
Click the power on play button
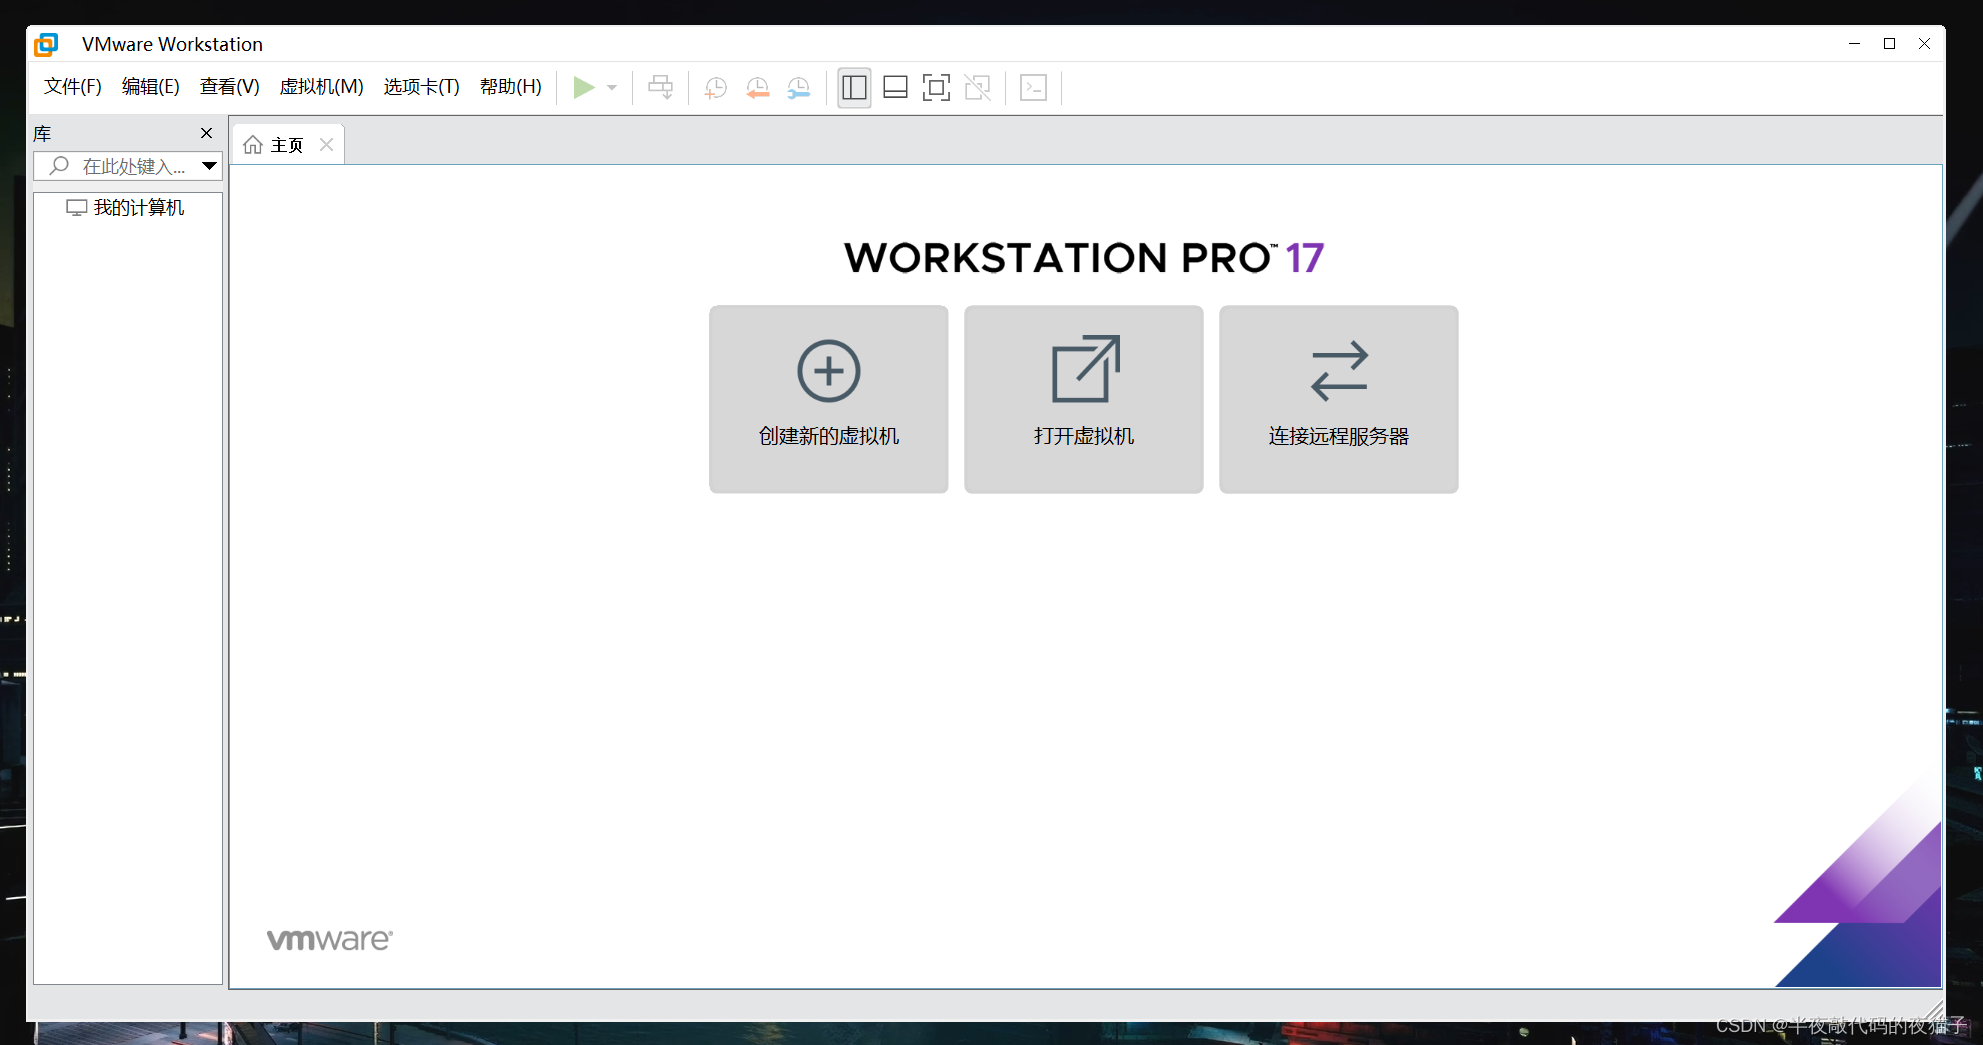tap(584, 88)
